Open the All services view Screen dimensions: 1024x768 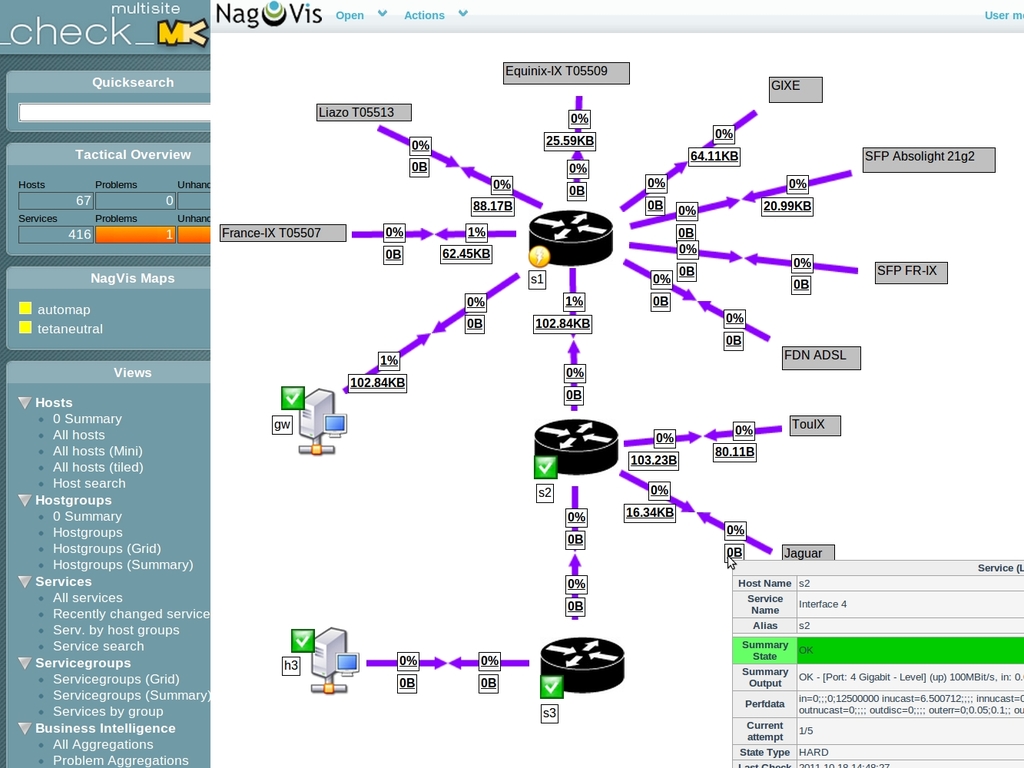pos(88,598)
